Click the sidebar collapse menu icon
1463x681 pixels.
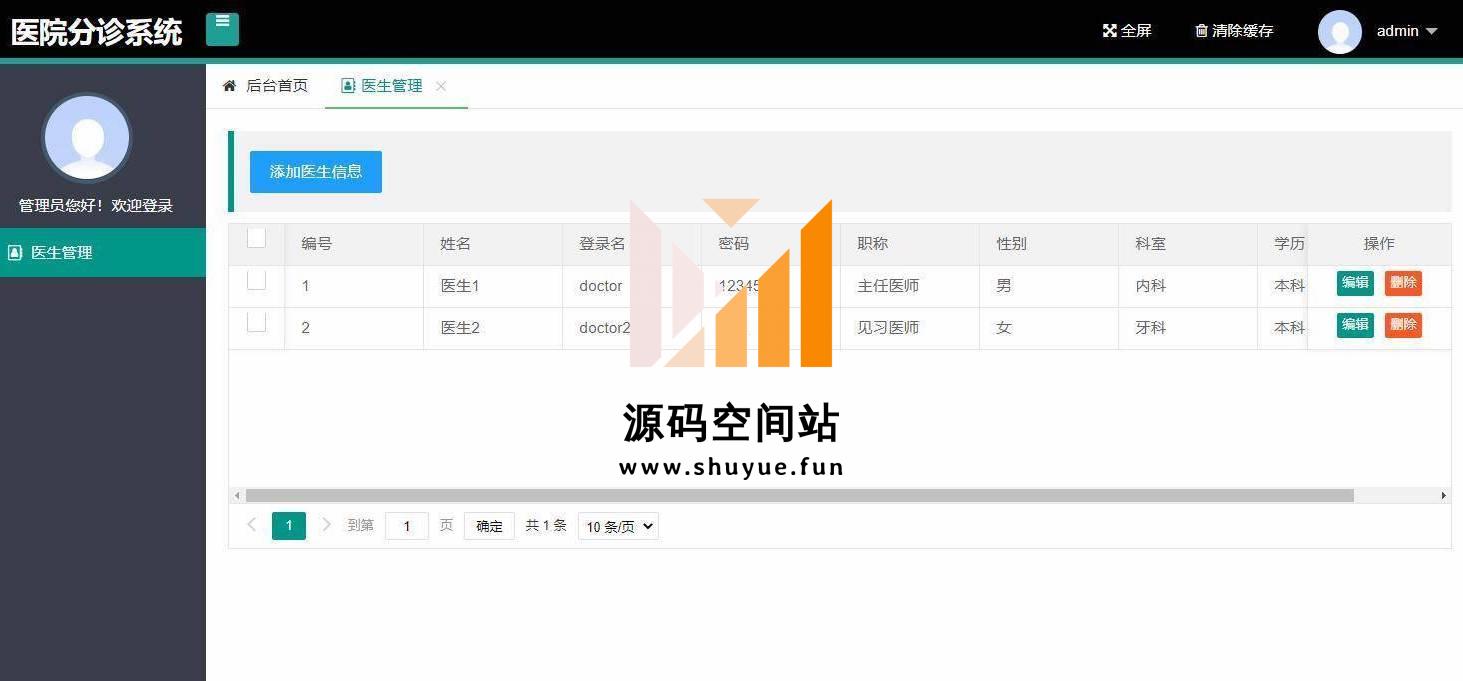click(x=222, y=28)
